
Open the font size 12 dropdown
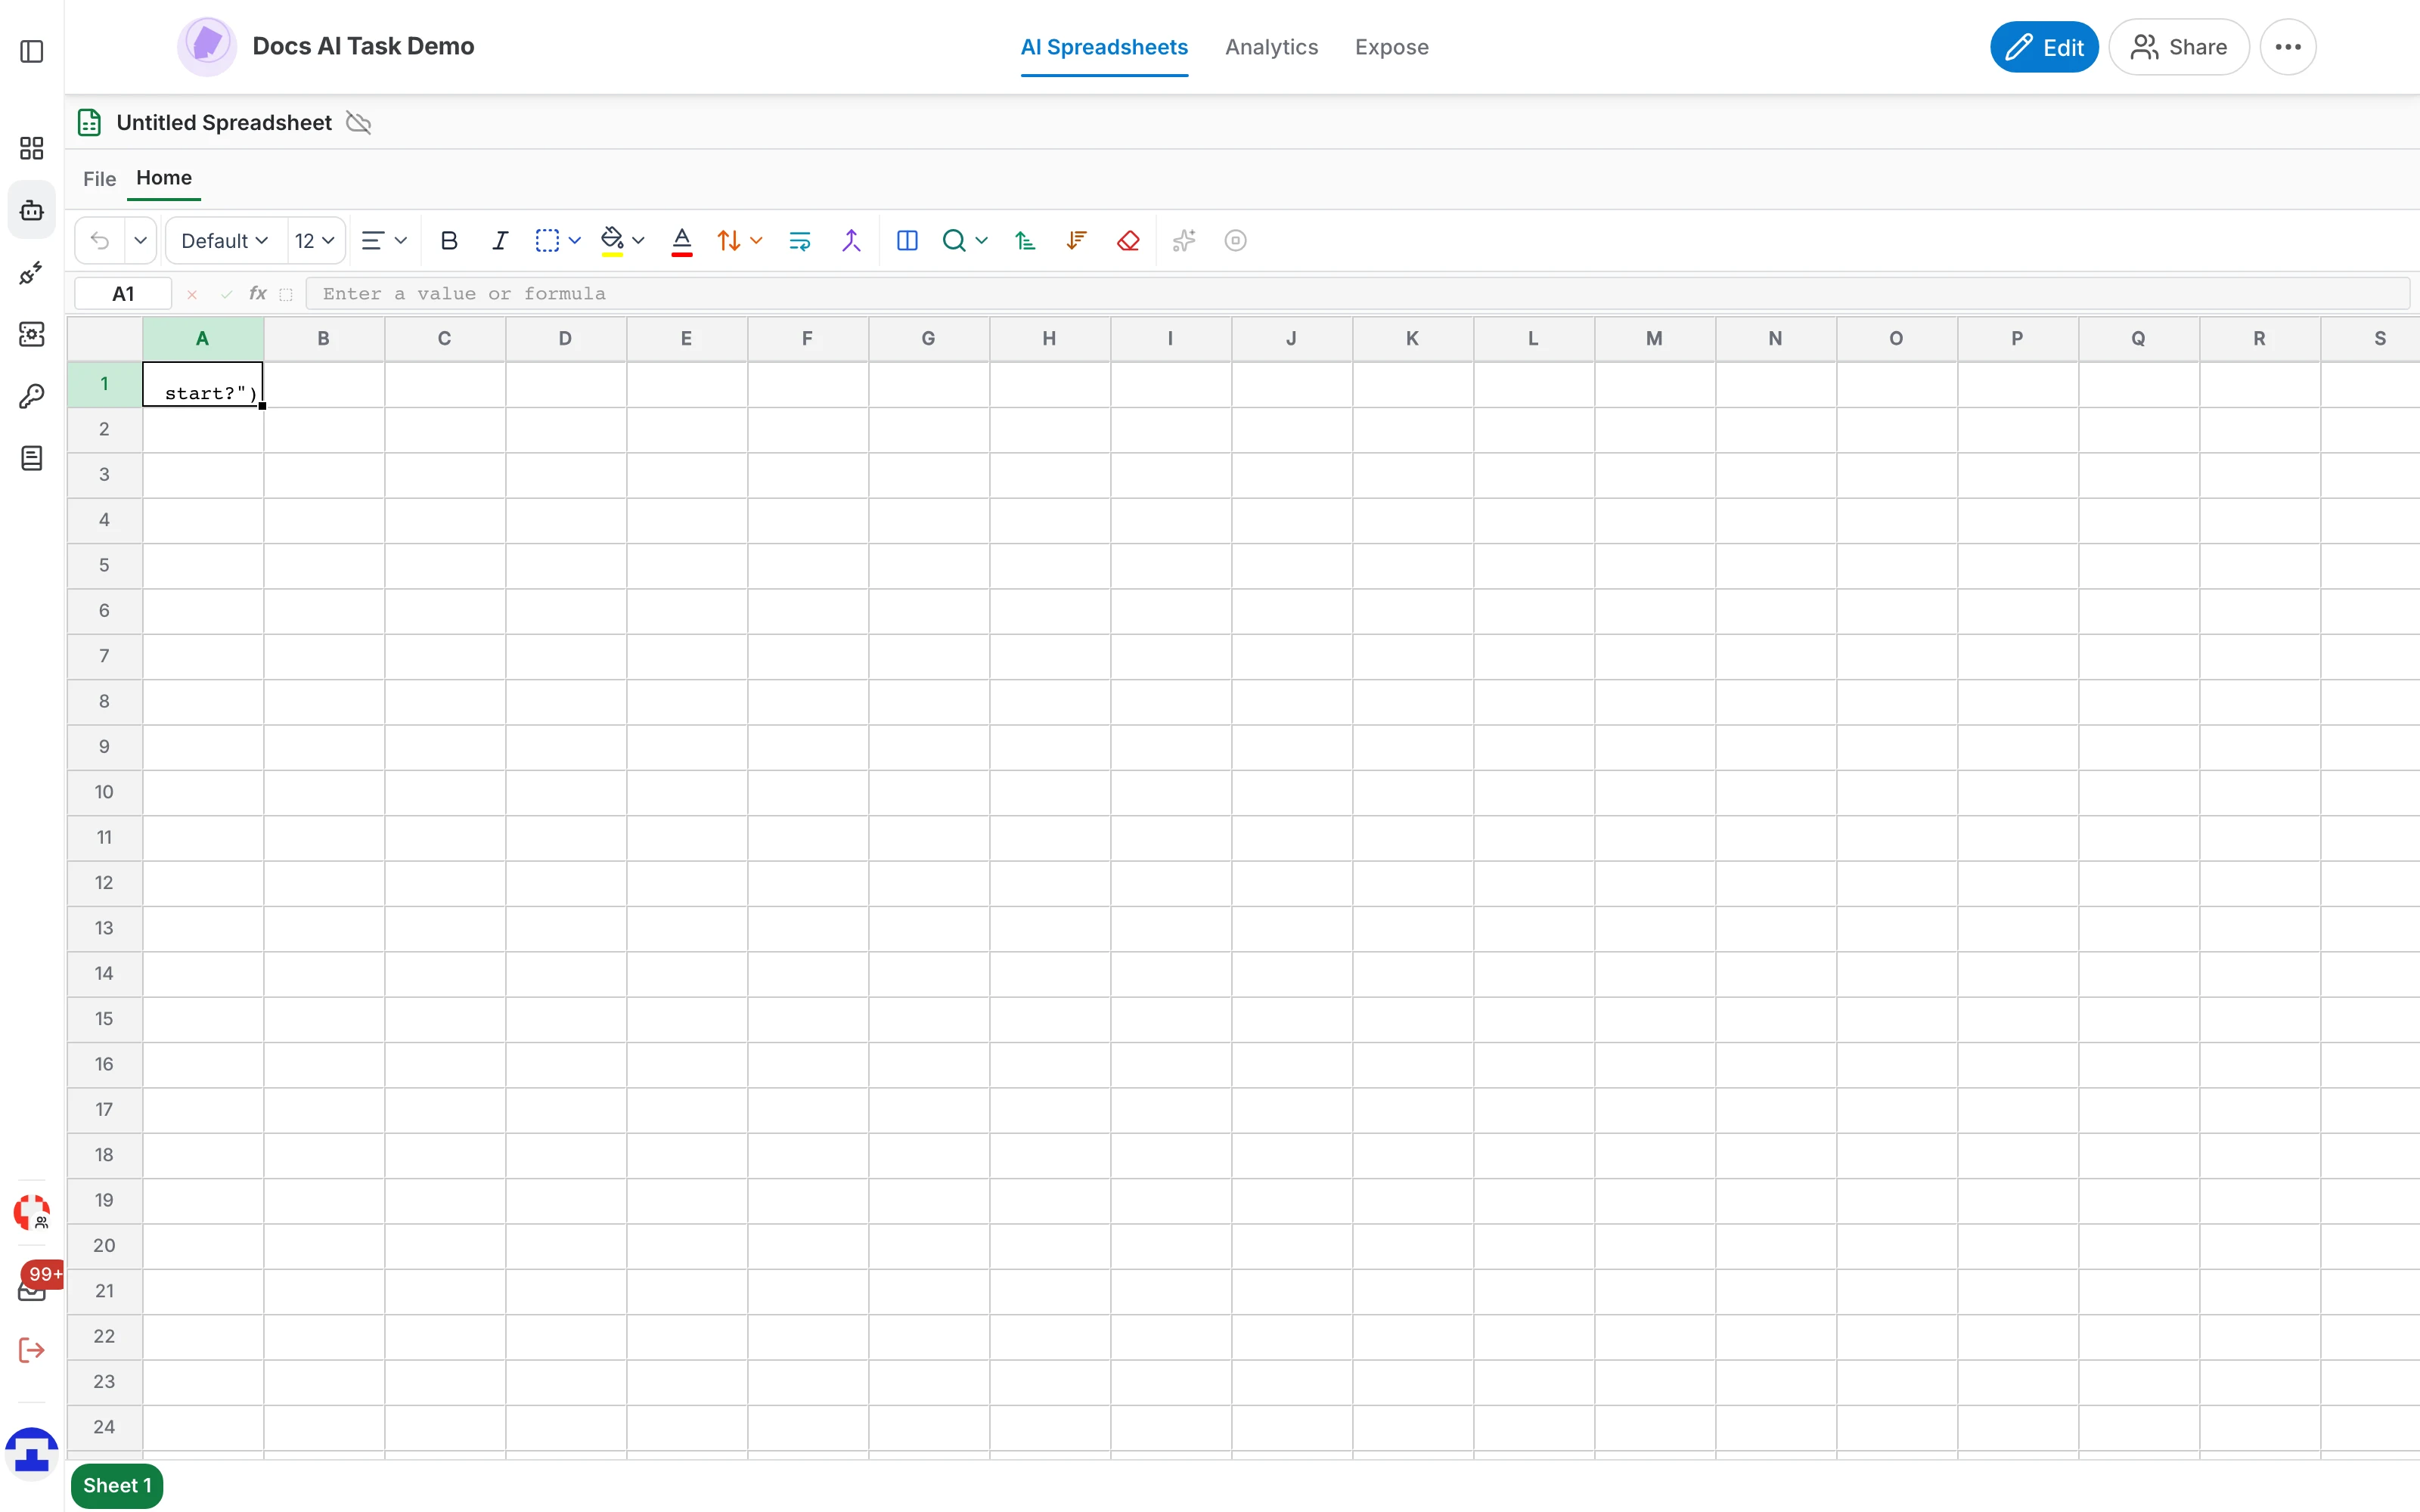[x=315, y=241]
